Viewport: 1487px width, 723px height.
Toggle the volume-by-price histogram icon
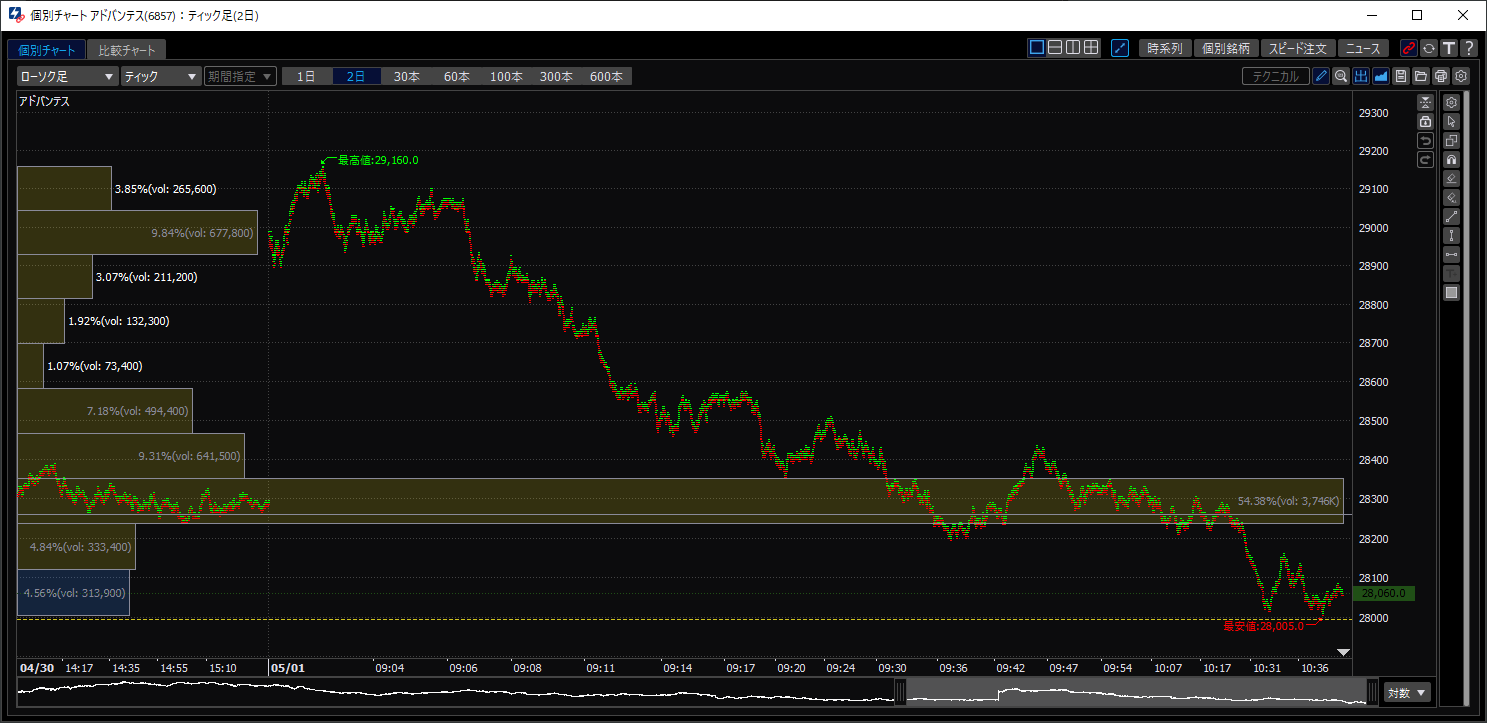pos(1361,76)
